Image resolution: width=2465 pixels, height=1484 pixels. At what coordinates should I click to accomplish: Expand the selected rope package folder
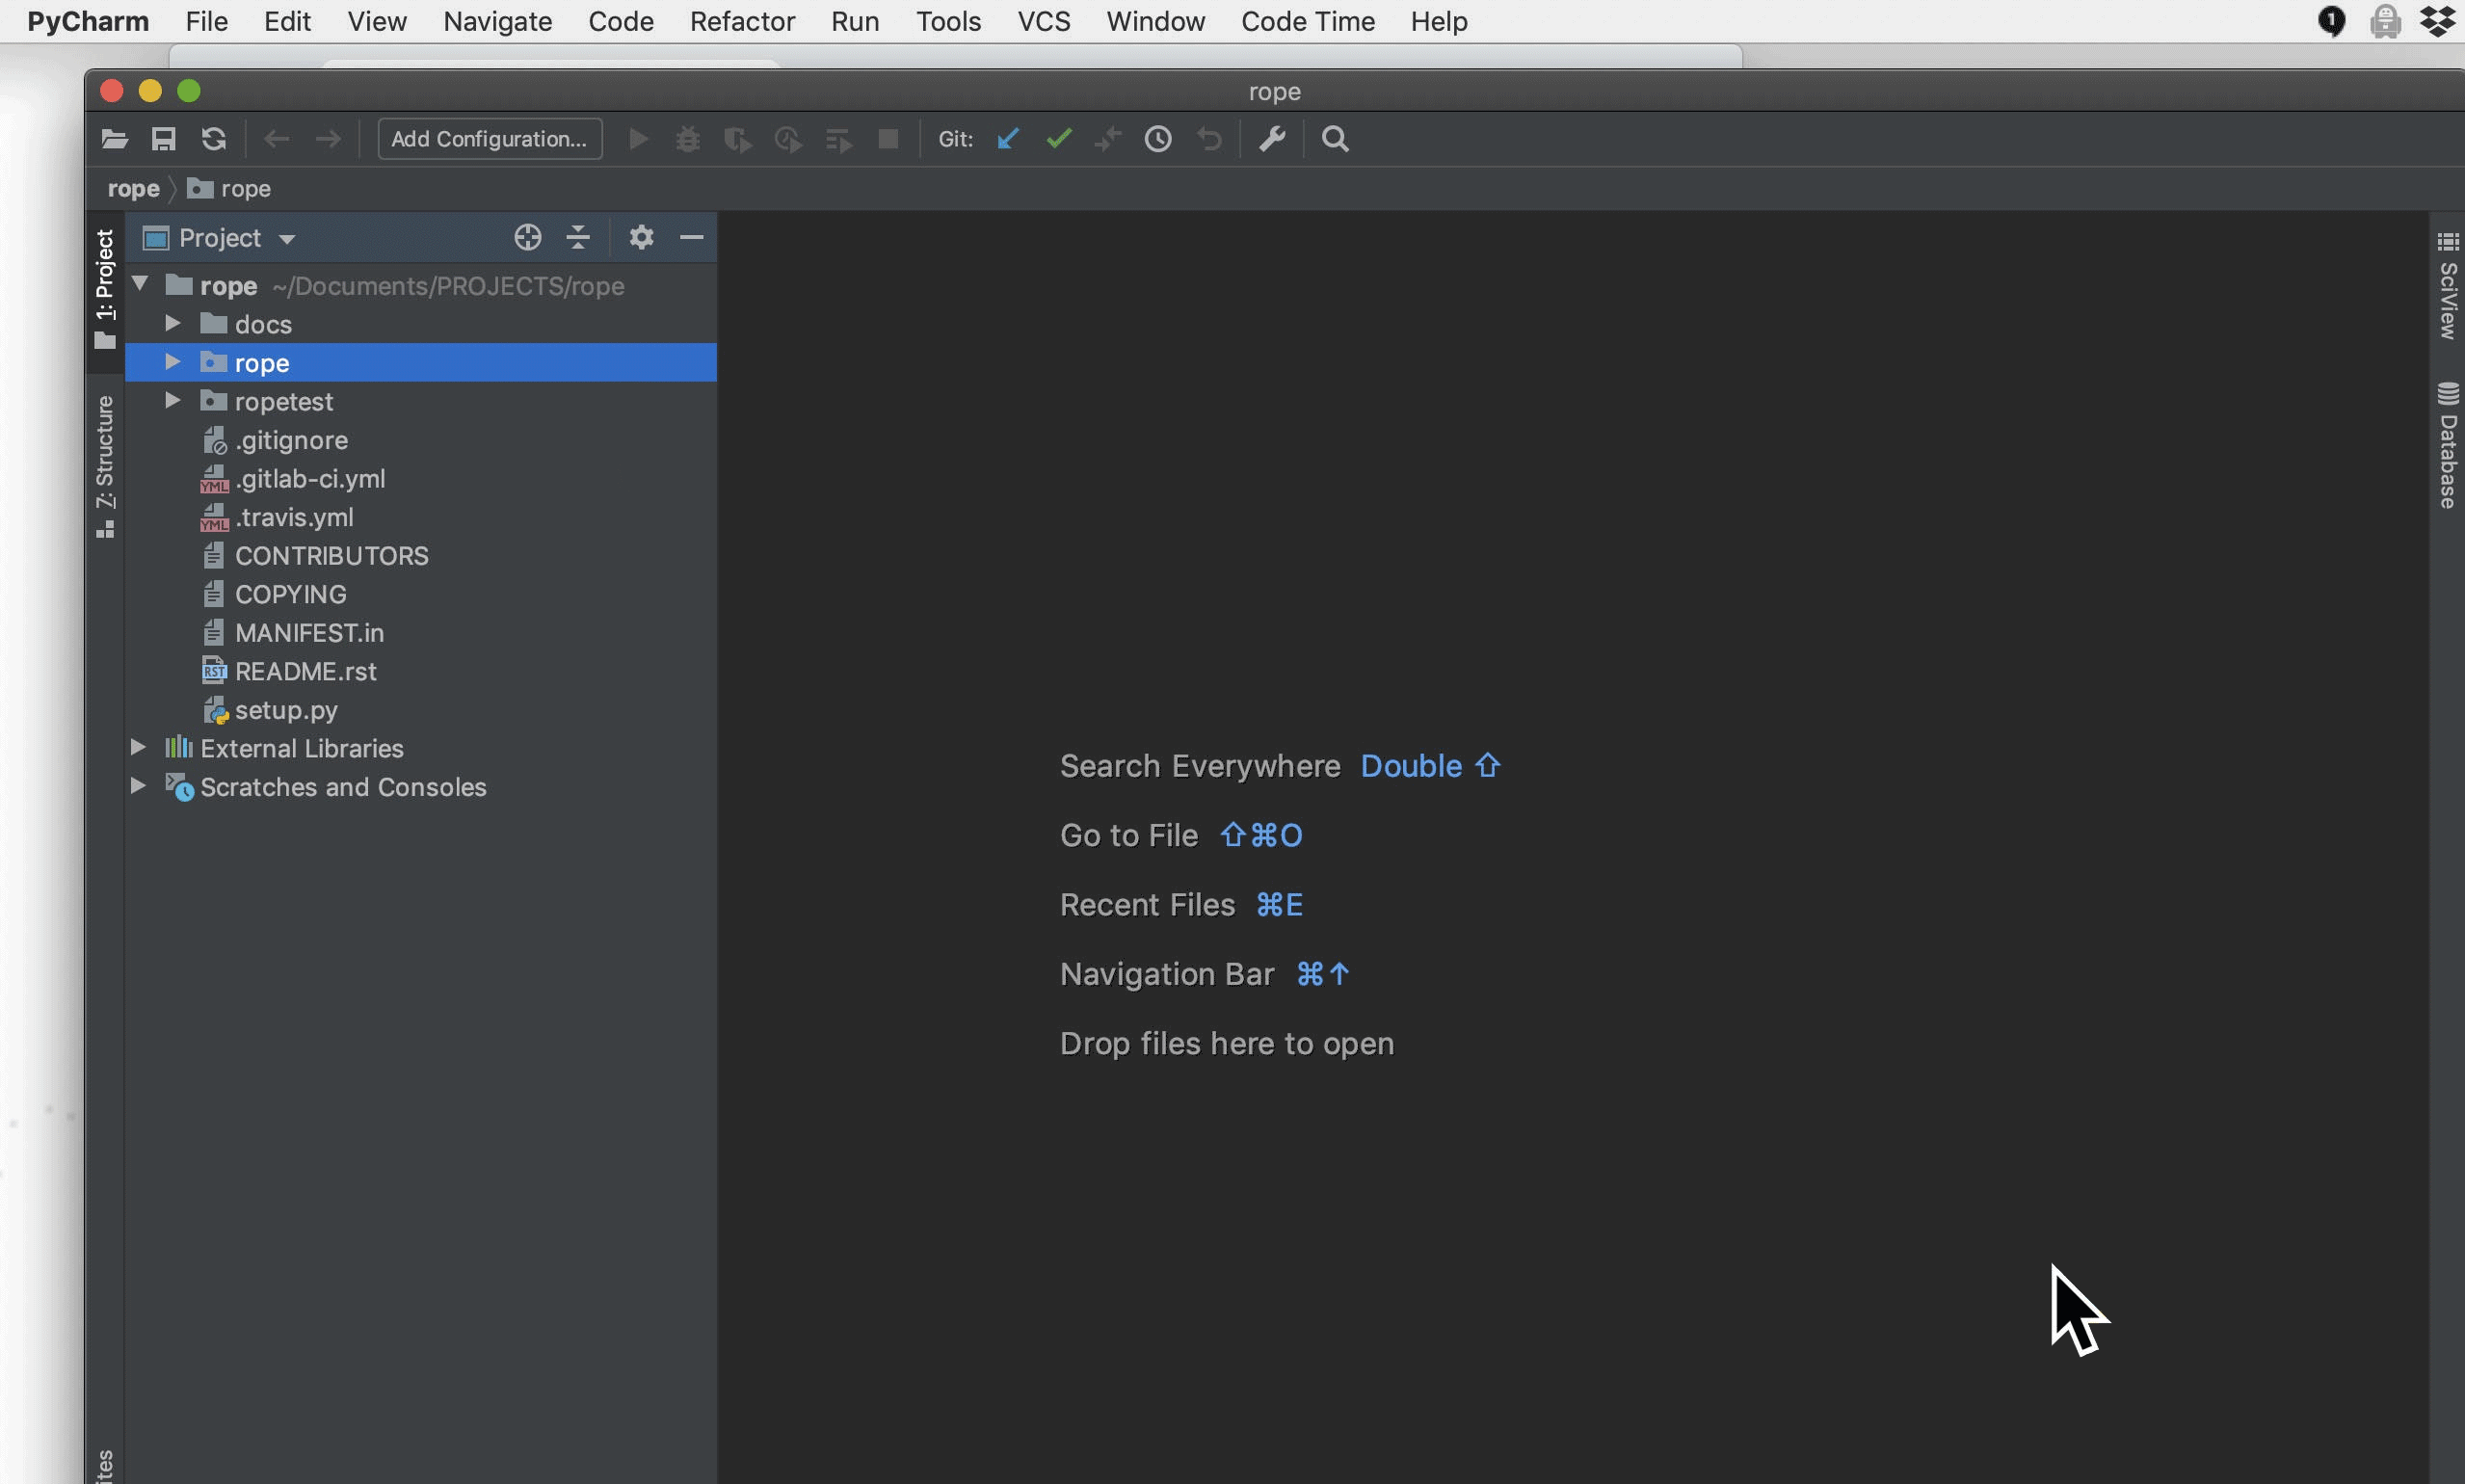(173, 361)
